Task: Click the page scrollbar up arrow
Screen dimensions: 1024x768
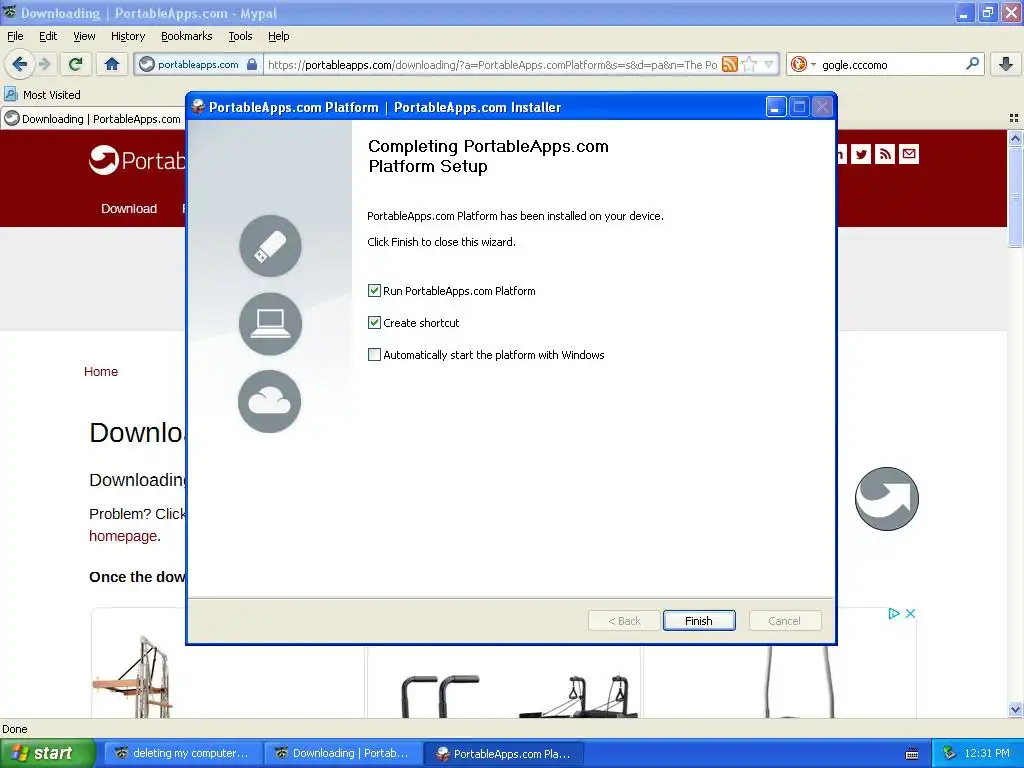Action: (1015, 138)
